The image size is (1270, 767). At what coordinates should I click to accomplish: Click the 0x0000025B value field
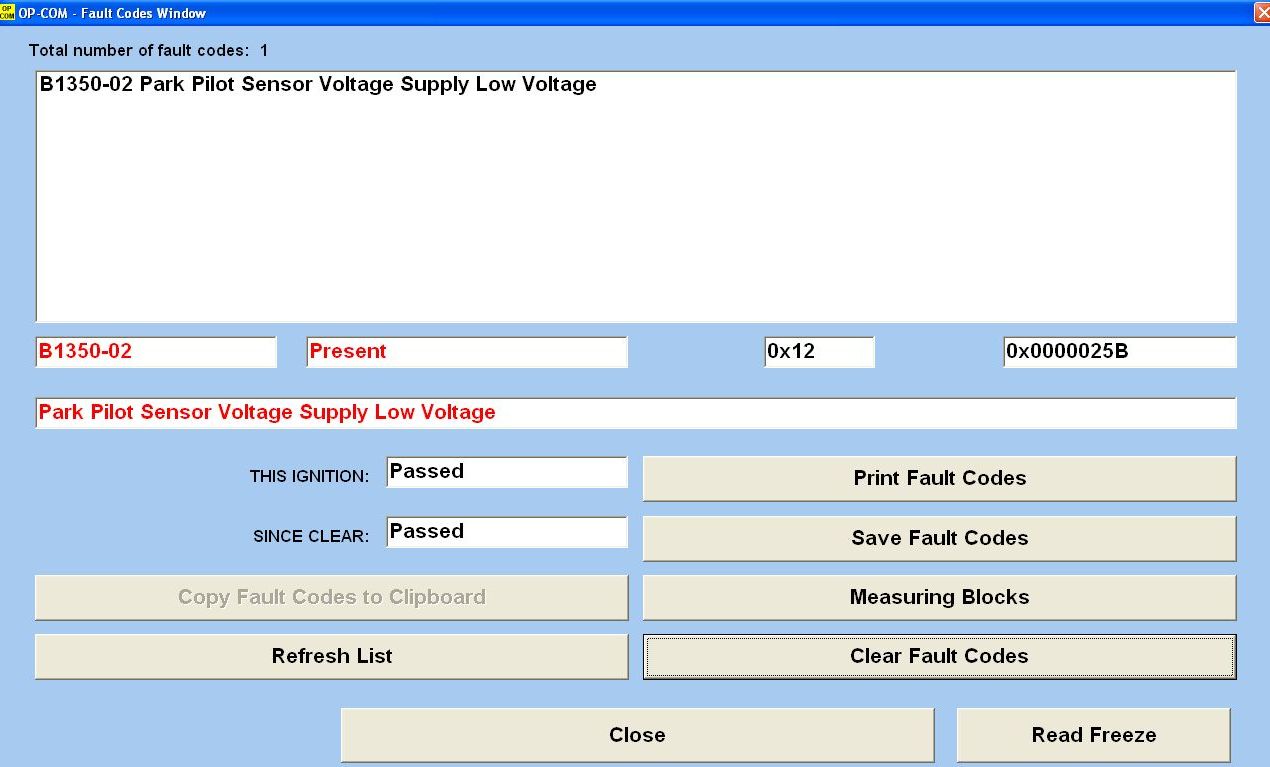pyautogui.click(x=1119, y=352)
